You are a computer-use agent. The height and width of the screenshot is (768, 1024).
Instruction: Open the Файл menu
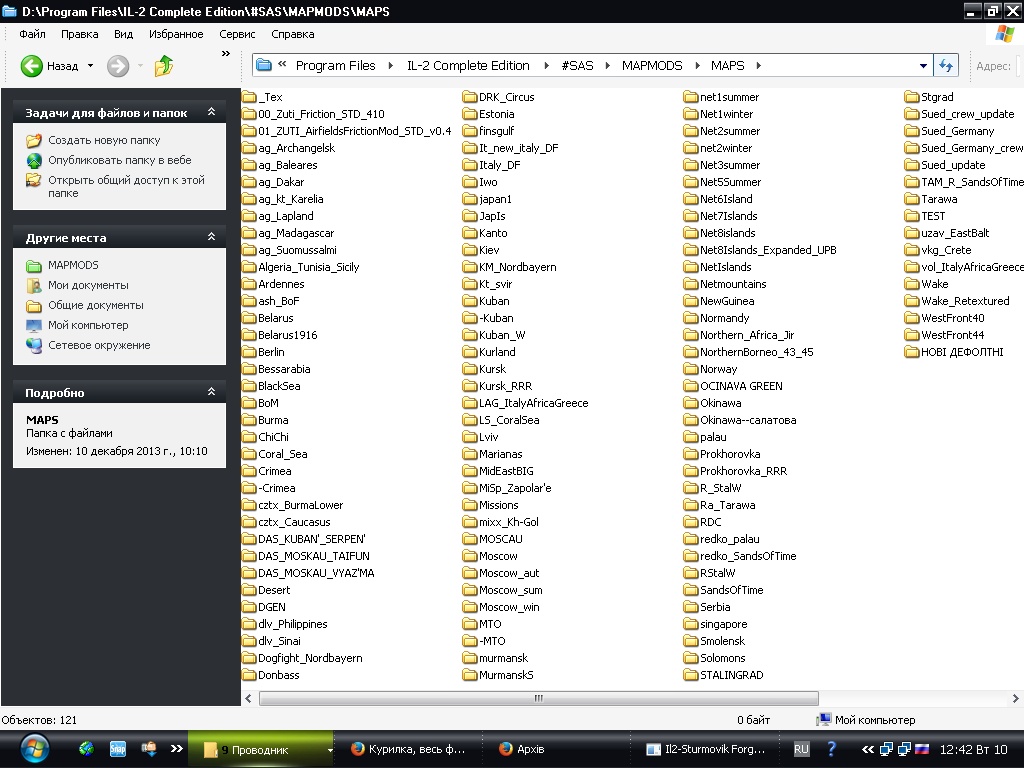[32, 34]
